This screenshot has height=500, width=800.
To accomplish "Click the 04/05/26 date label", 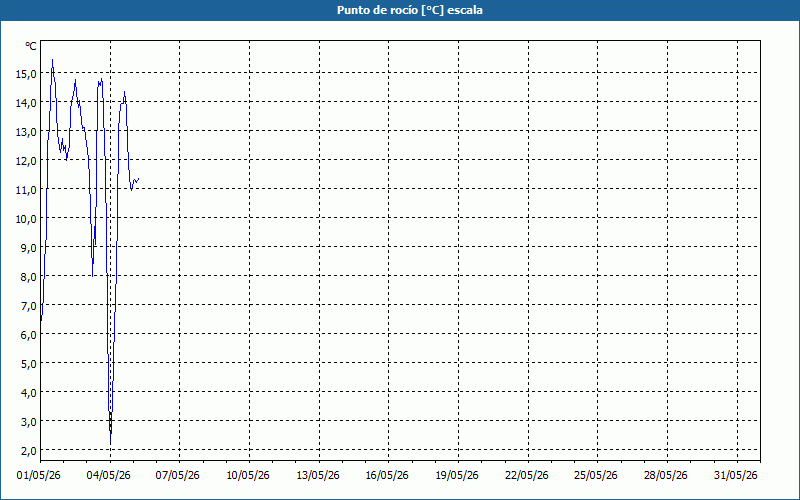I will (x=109, y=476).
